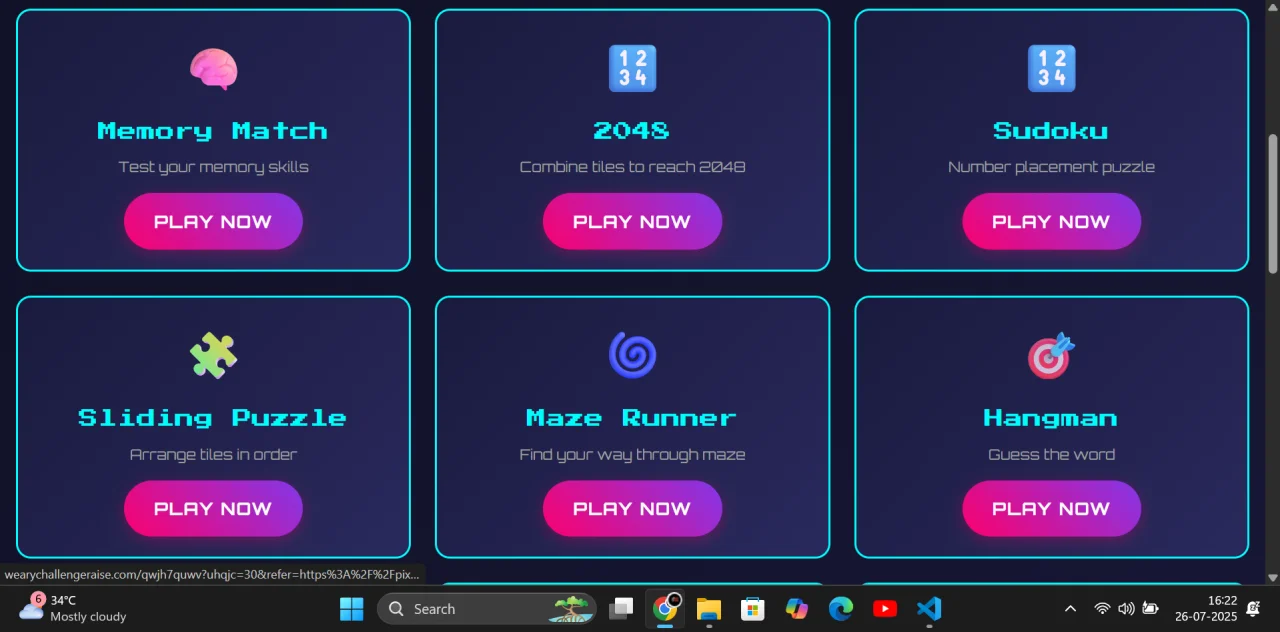Expand hidden system tray icons chevron
Screen dimensions: 1280x632
1070,608
